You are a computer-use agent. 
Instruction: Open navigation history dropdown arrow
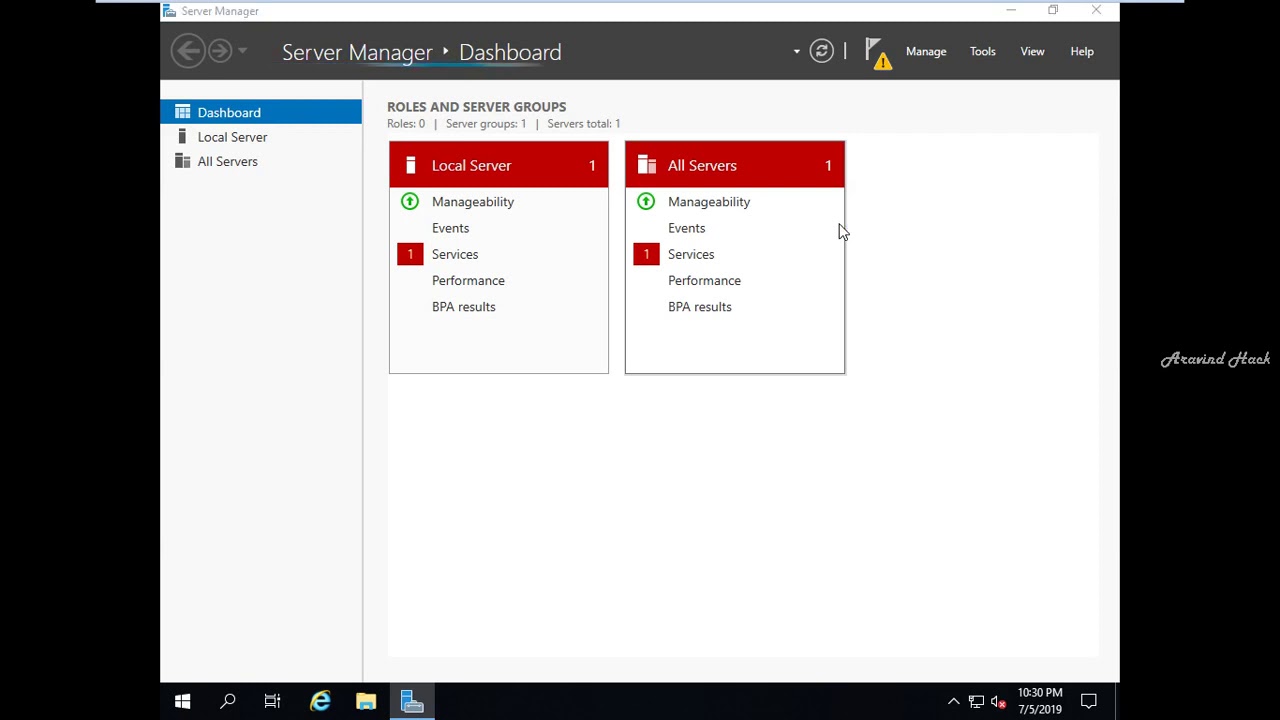pyautogui.click(x=243, y=51)
